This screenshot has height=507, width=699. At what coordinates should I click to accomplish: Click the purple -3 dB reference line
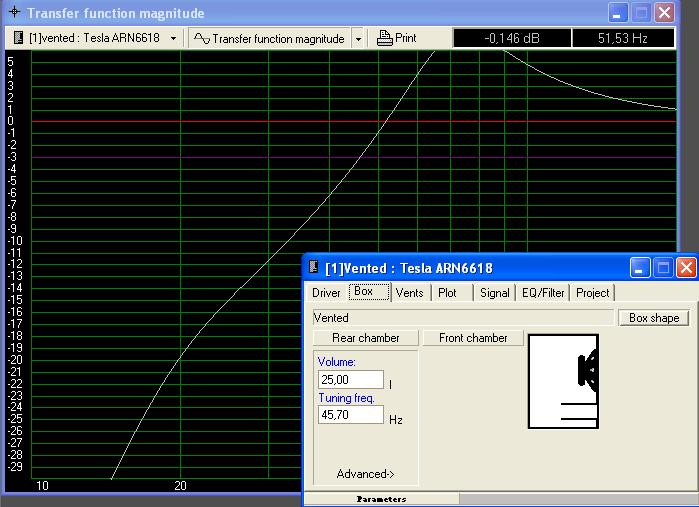[354, 157]
